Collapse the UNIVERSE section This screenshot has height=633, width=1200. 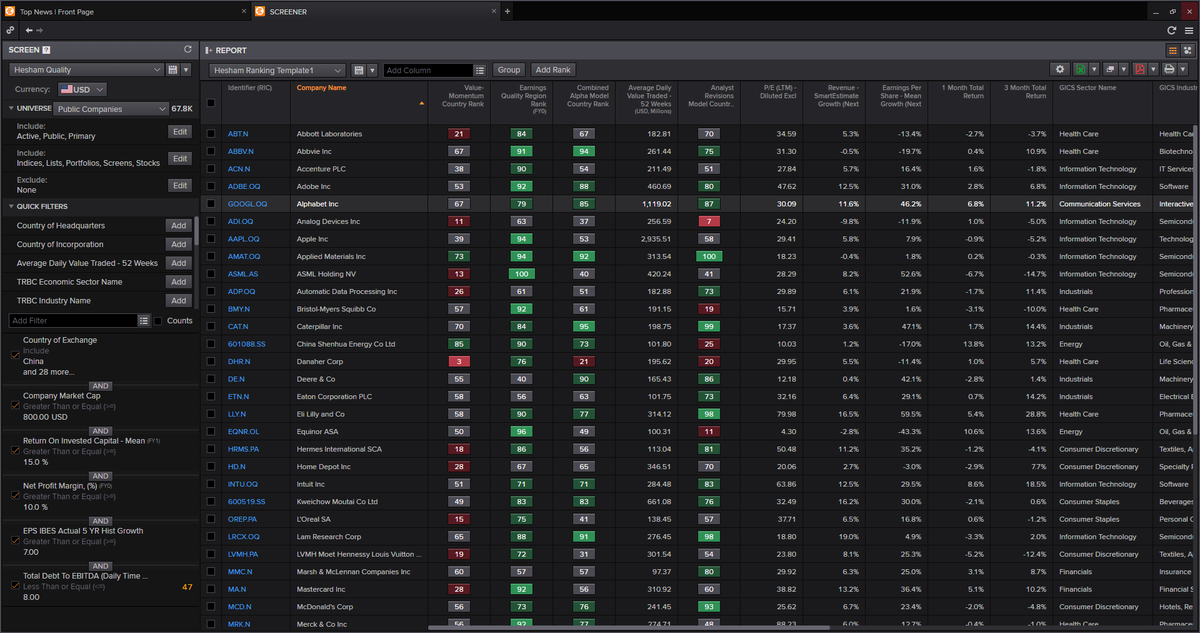[10, 109]
